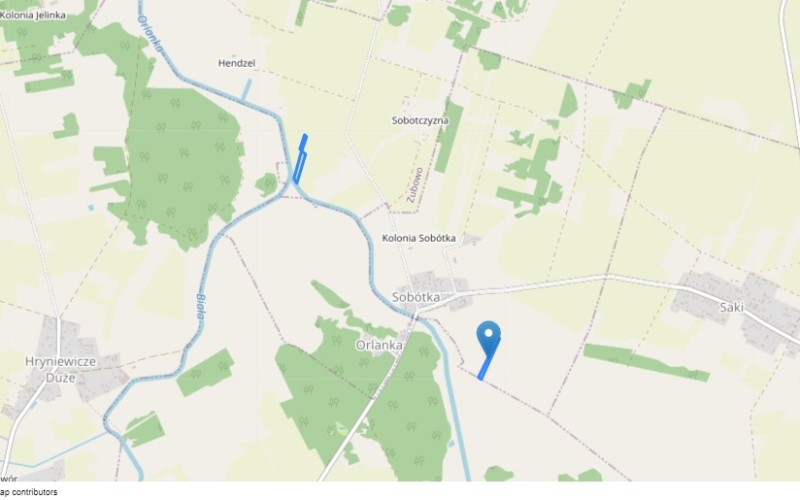800x500 pixels.
Task: Select the Sobotczyzna place label
Action: coord(420,121)
